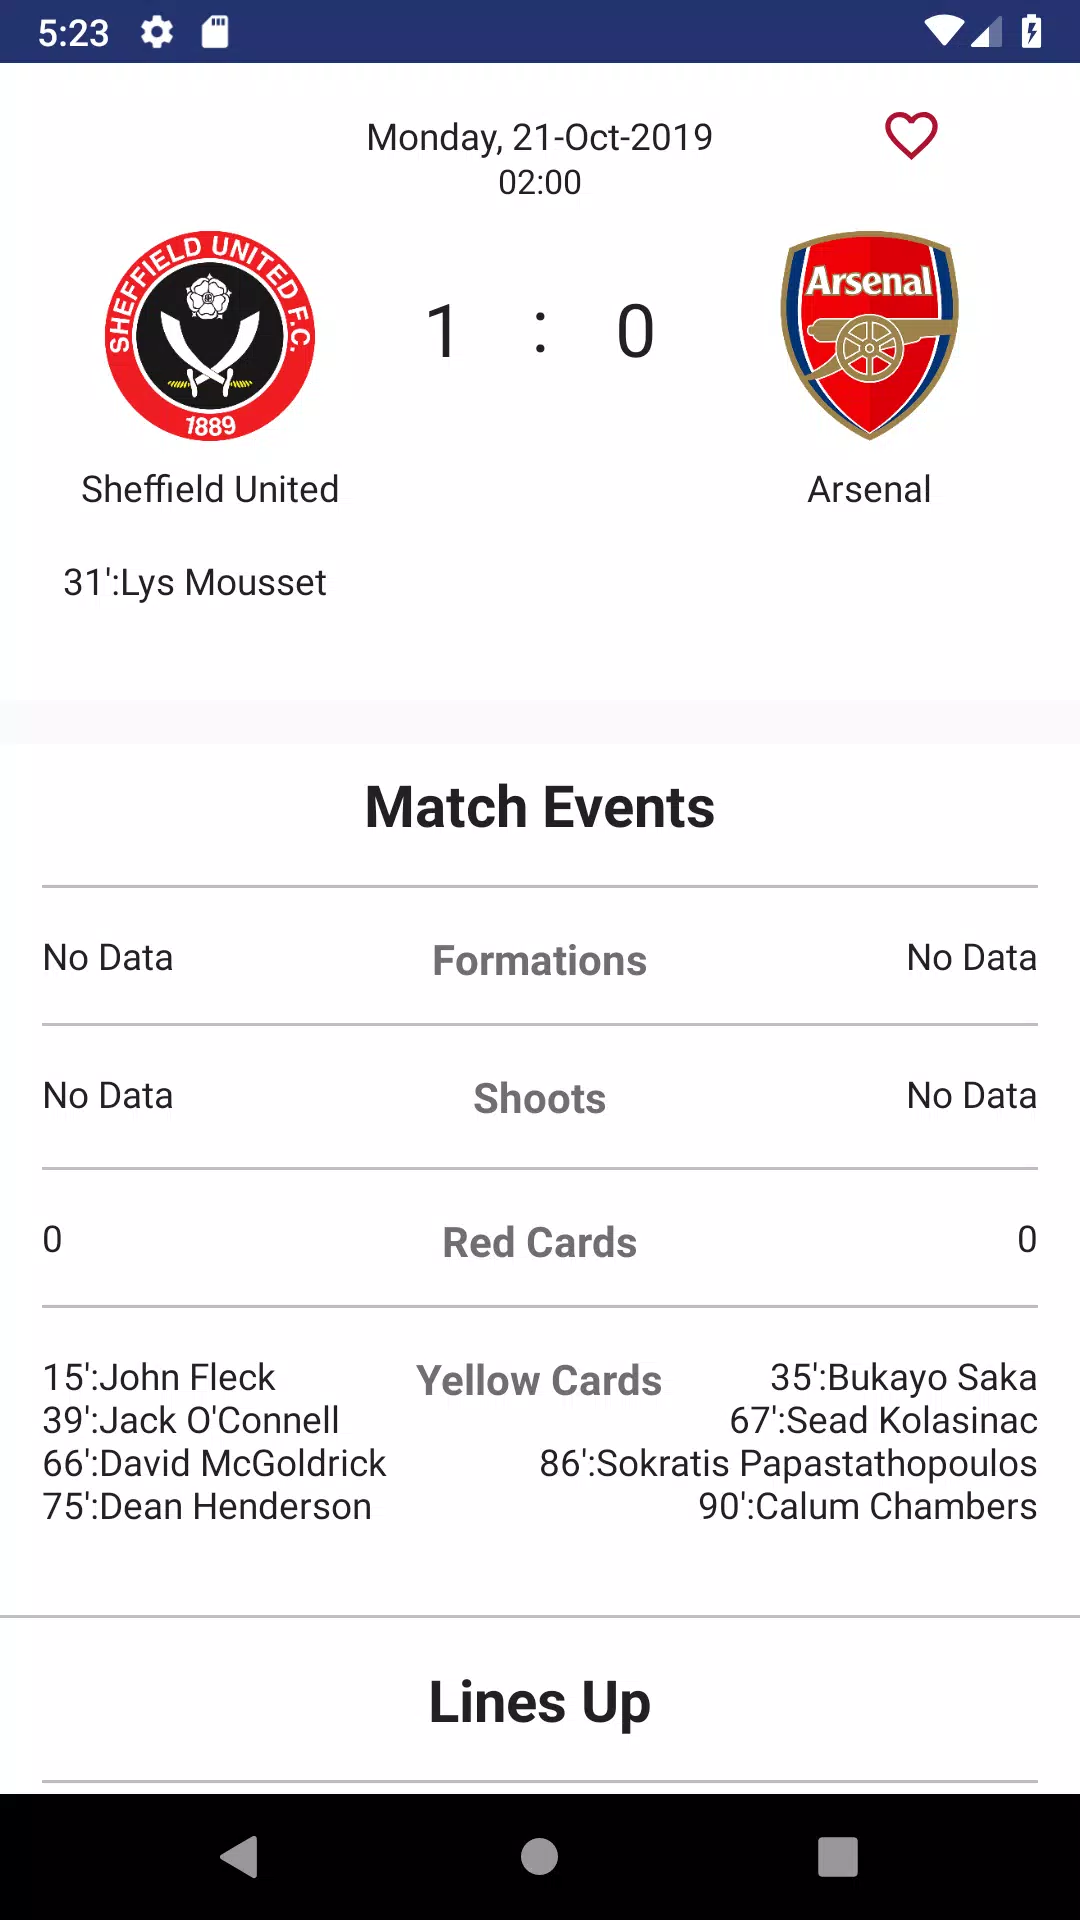This screenshot has width=1080, height=1920.
Task: Tap the Lines Up heading
Action: tap(540, 1703)
